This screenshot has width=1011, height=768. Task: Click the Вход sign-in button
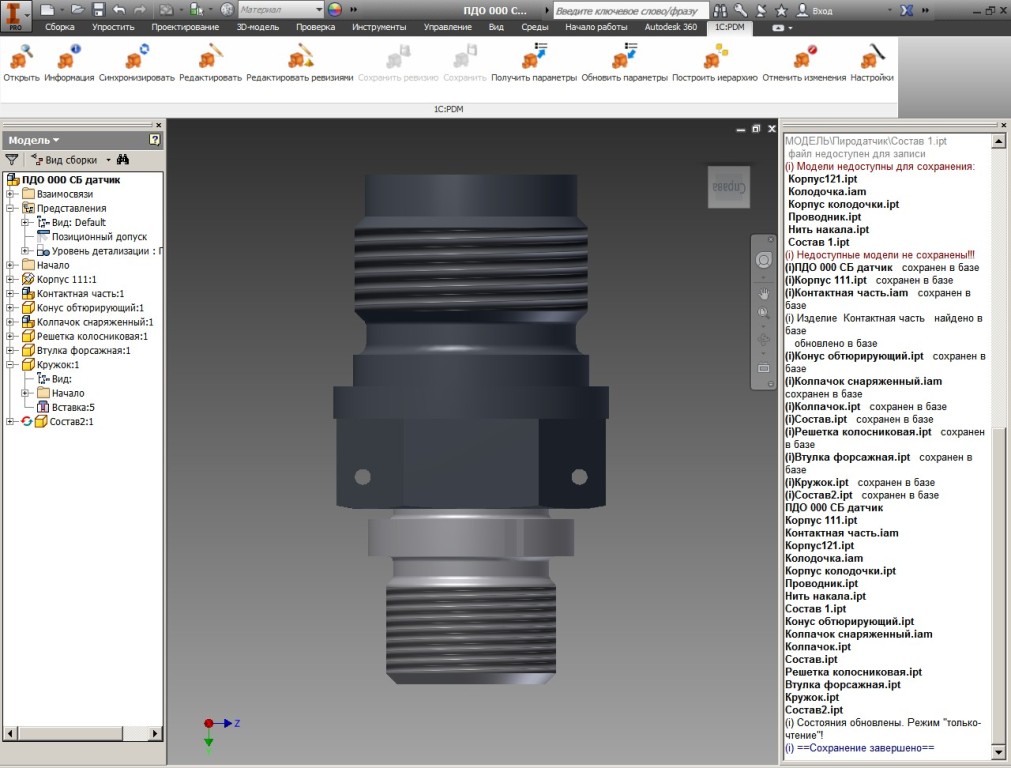[822, 10]
